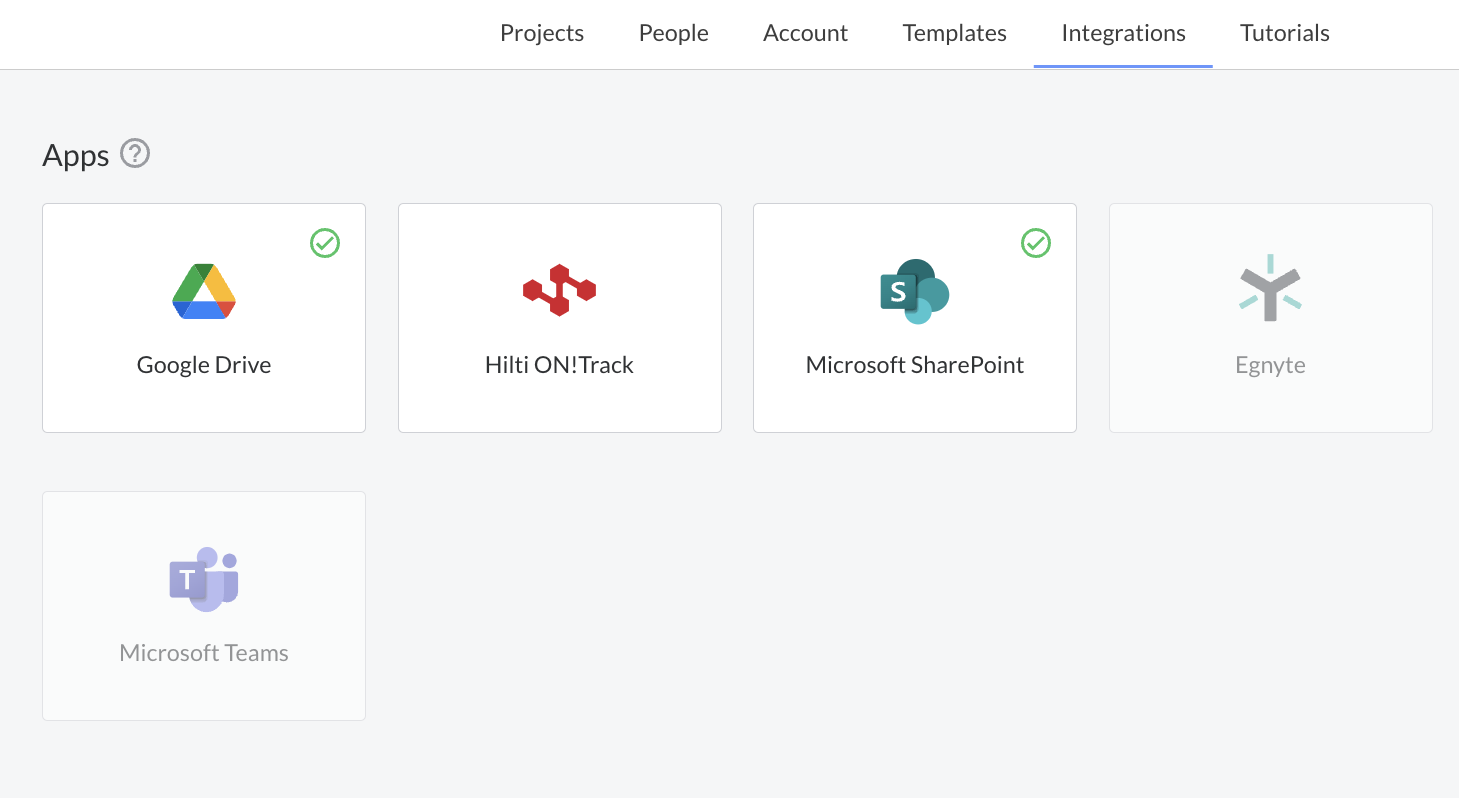Click the Integrations tab

click(1123, 33)
